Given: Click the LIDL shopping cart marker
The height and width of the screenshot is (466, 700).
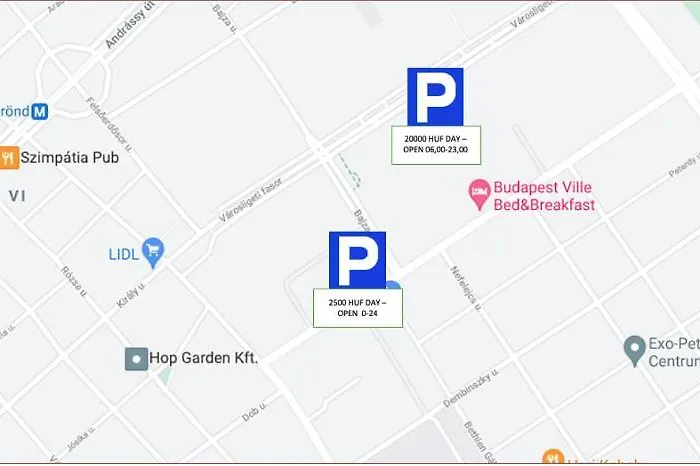Looking at the screenshot, I should (153, 253).
